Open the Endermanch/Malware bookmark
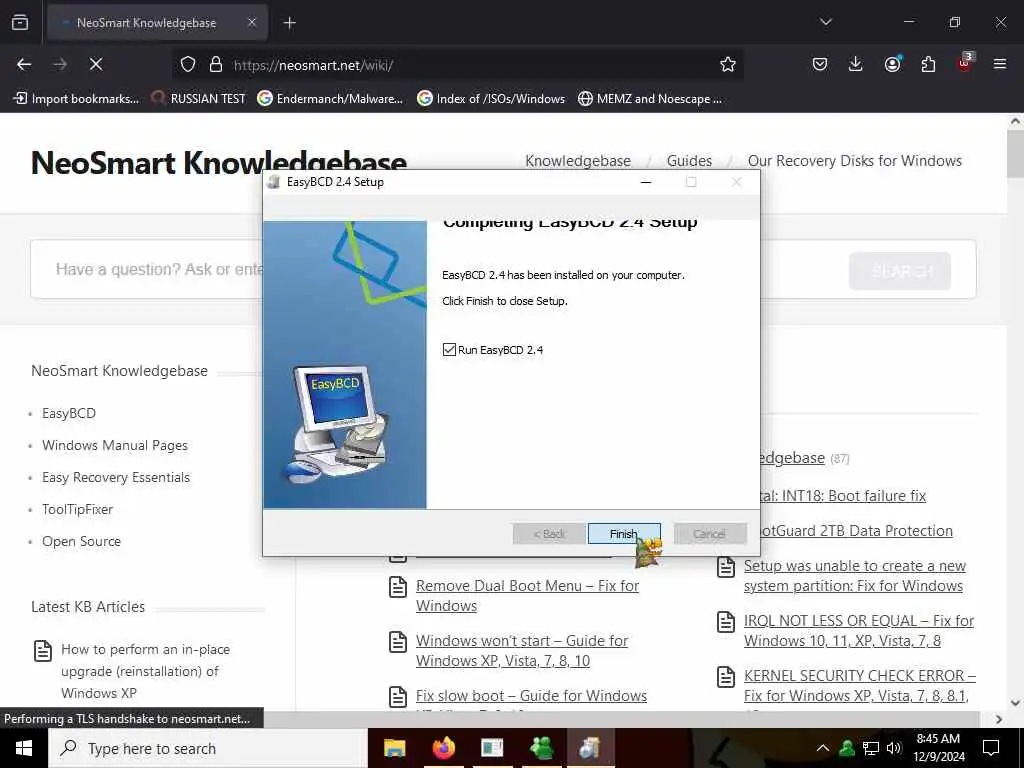This screenshot has width=1024, height=768. (x=330, y=99)
